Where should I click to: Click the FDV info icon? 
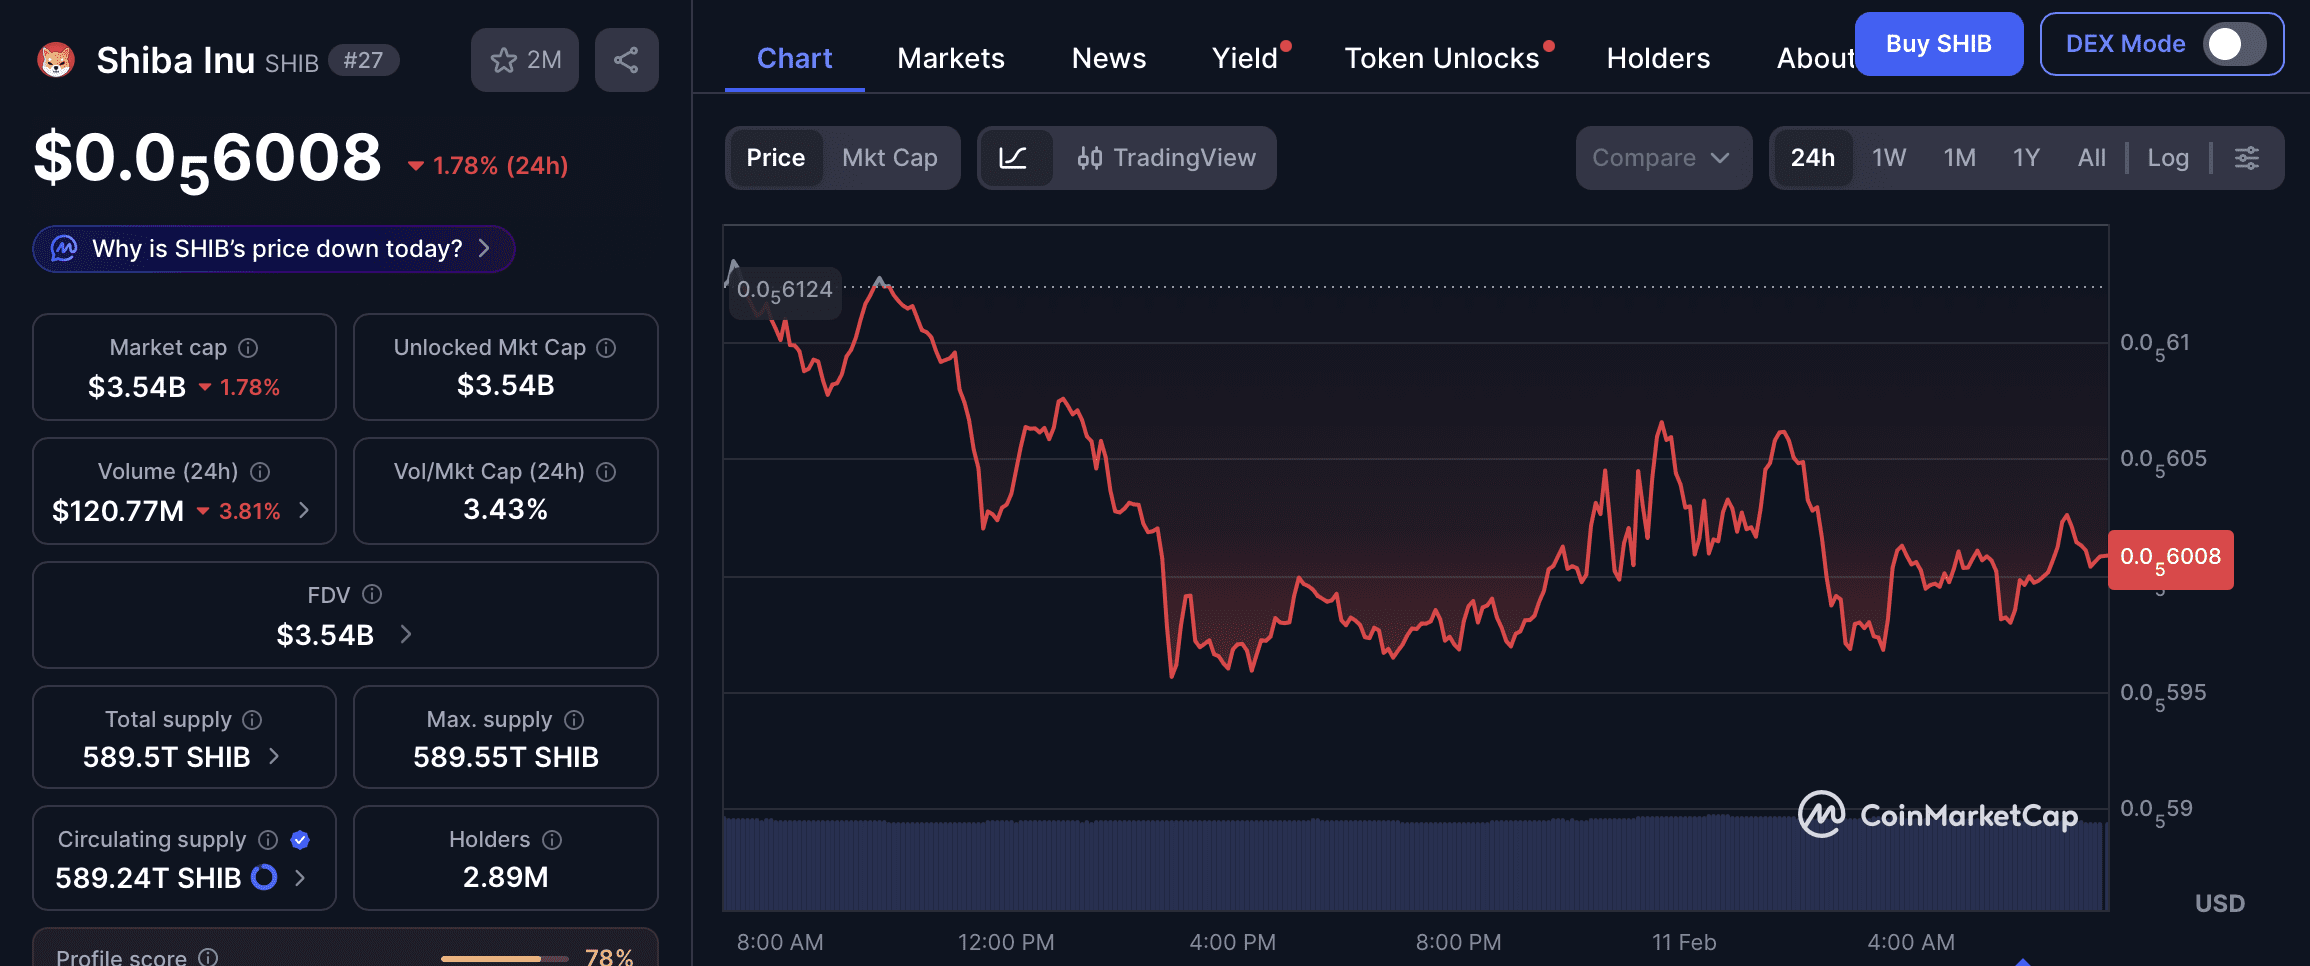372,595
